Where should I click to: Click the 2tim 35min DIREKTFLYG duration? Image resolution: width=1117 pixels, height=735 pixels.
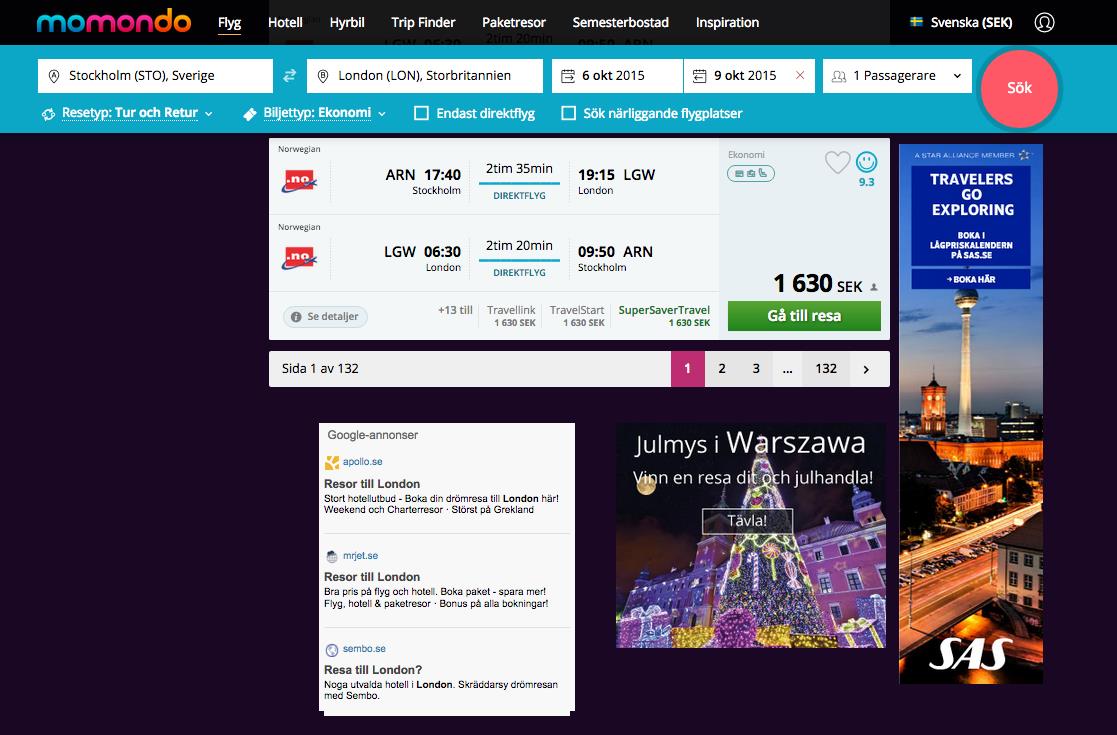click(x=519, y=181)
